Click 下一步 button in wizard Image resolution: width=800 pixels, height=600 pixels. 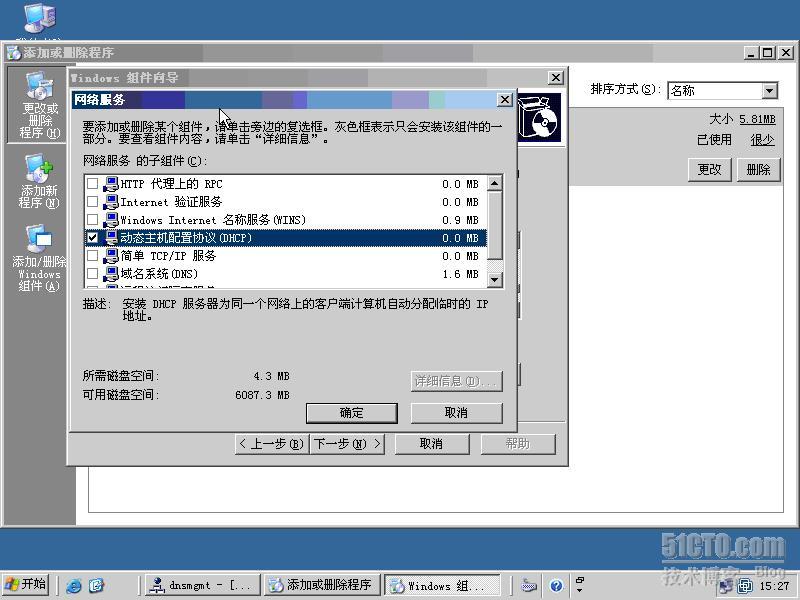[x=347, y=444]
